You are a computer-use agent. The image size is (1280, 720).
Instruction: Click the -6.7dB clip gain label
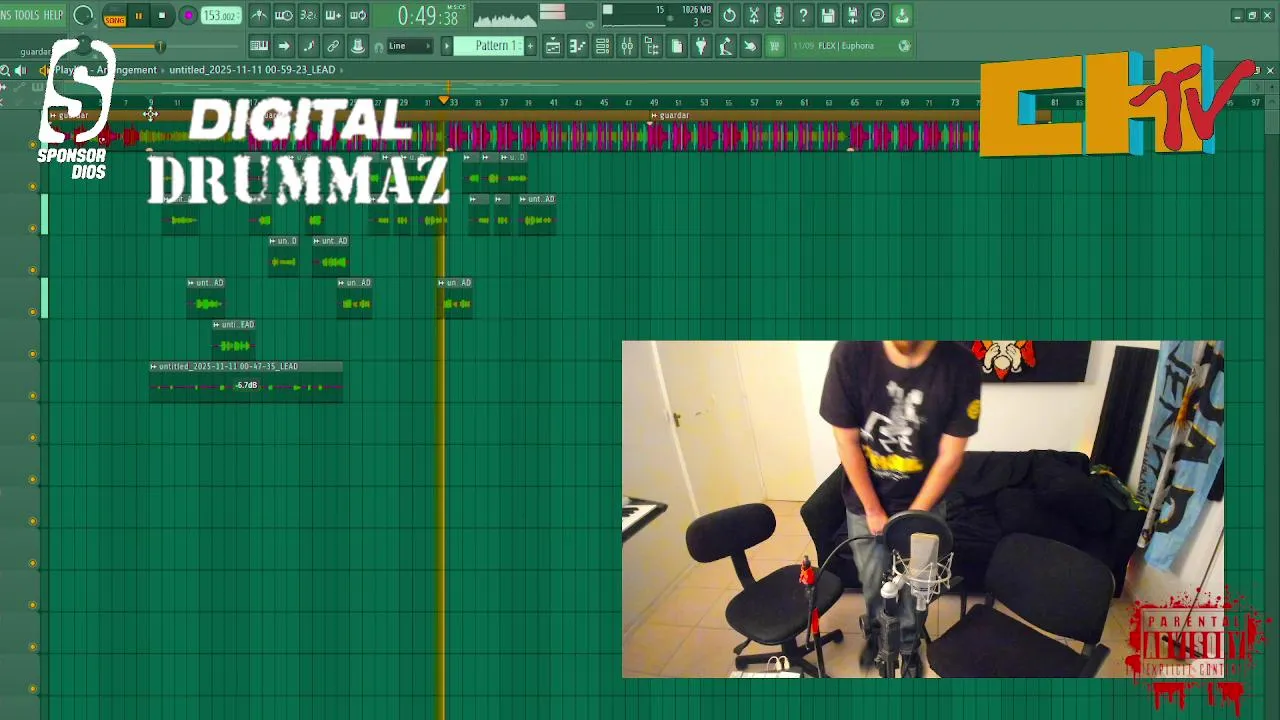click(246, 385)
